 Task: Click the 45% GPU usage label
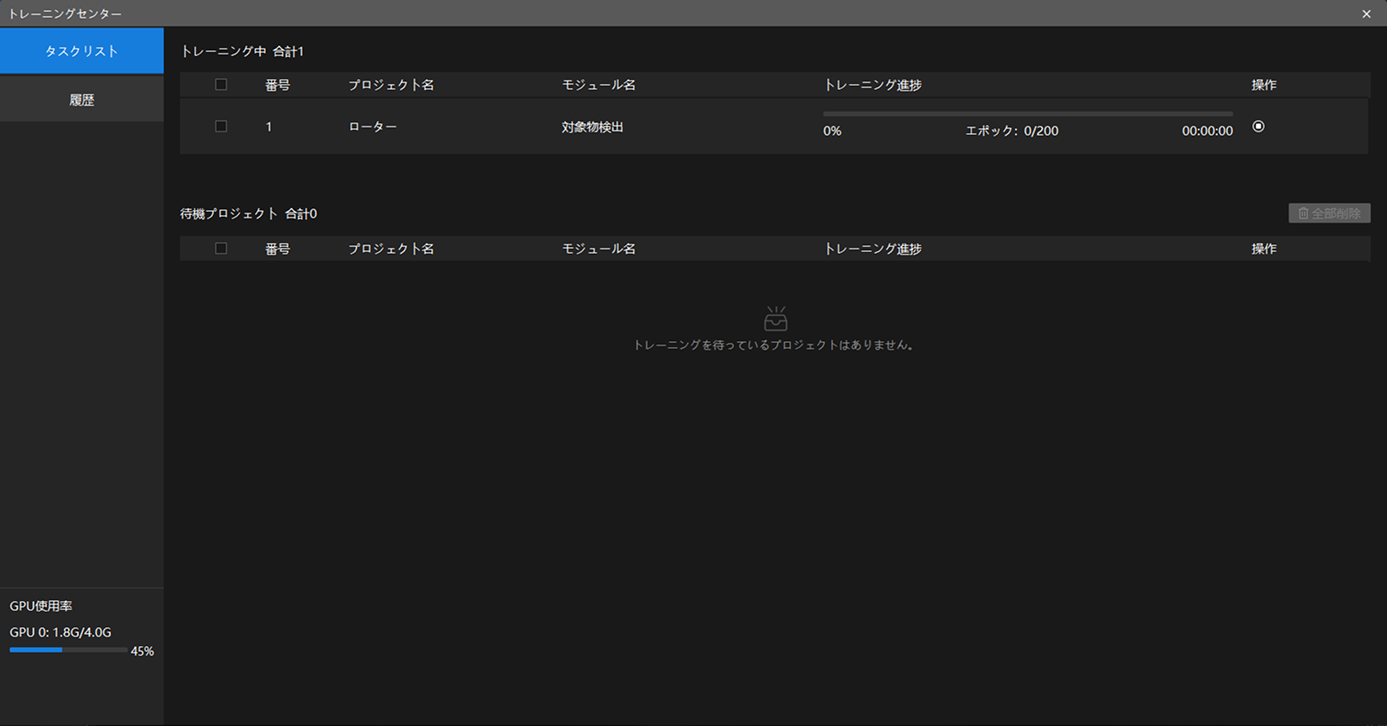coord(142,651)
